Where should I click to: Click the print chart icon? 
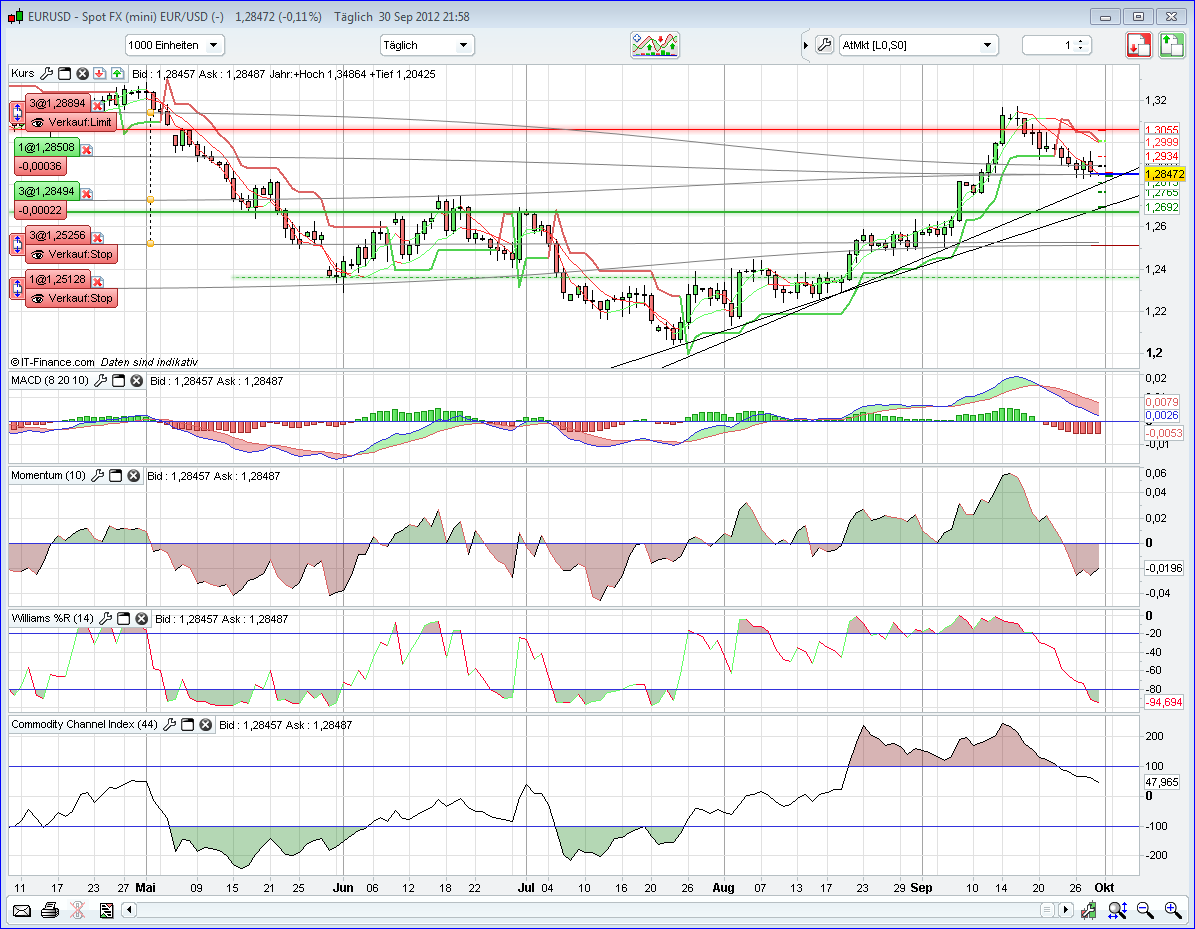pyautogui.click(x=49, y=910)
